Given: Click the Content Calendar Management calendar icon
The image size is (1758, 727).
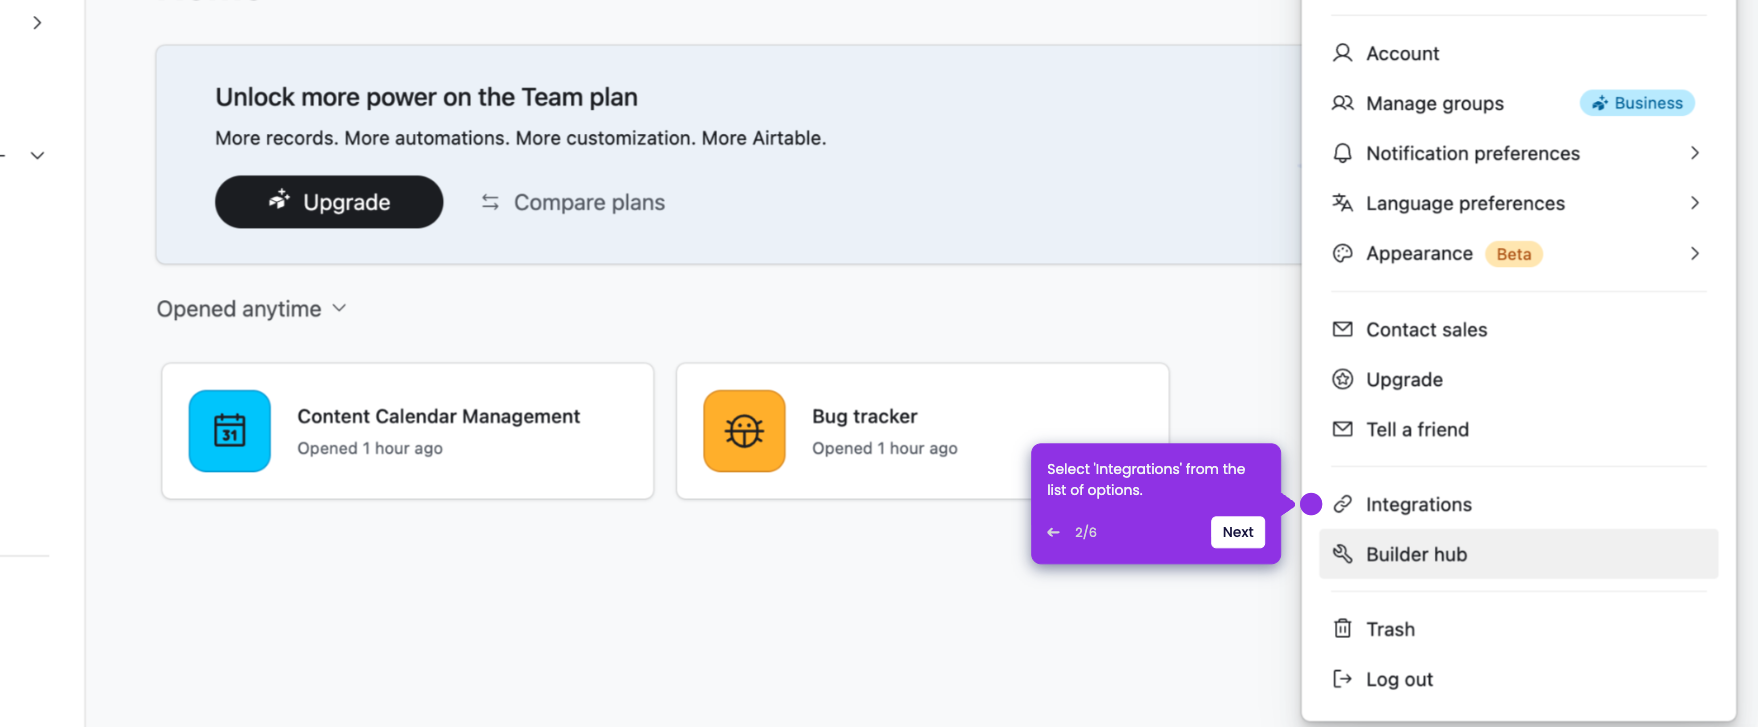Looking at the screenshot, I should coord(230,431).
